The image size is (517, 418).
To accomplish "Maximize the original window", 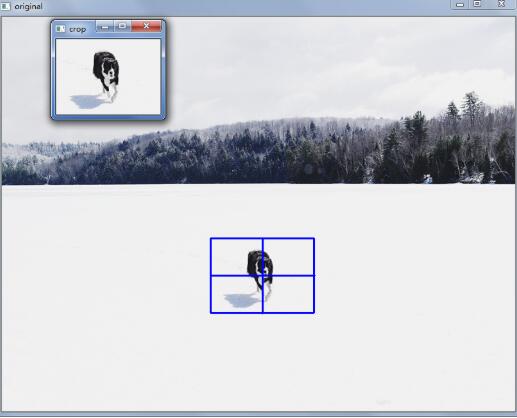I will (x=477, y=4).
